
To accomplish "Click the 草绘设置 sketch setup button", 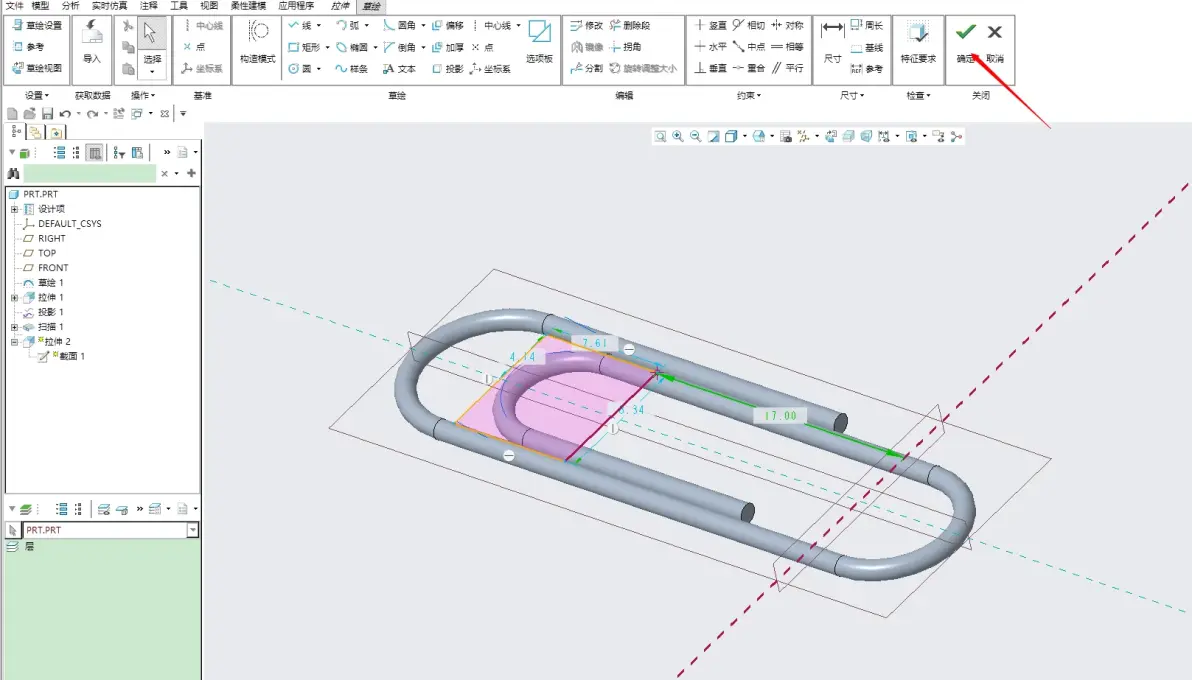I will (x=37, y=25).
